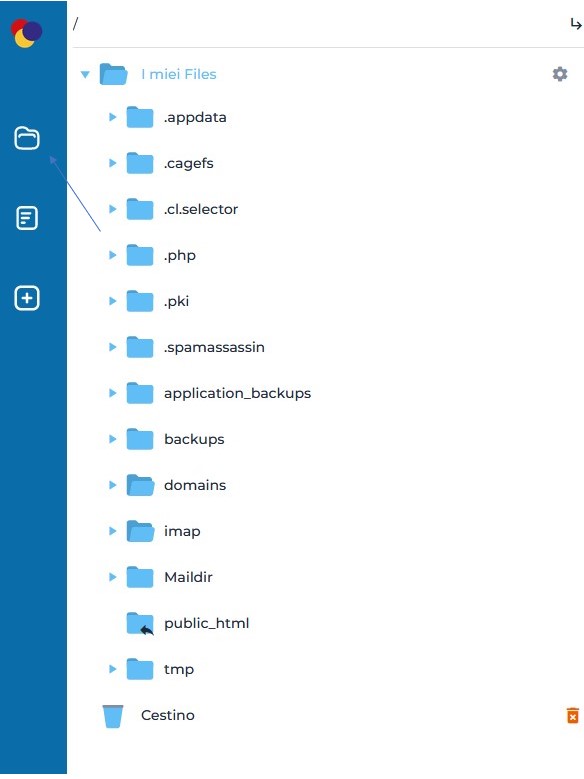584x779 pixels.
Task: Empty Cestino with the orange trash icon
Action: pyautogui.click(x=573, y=715)
